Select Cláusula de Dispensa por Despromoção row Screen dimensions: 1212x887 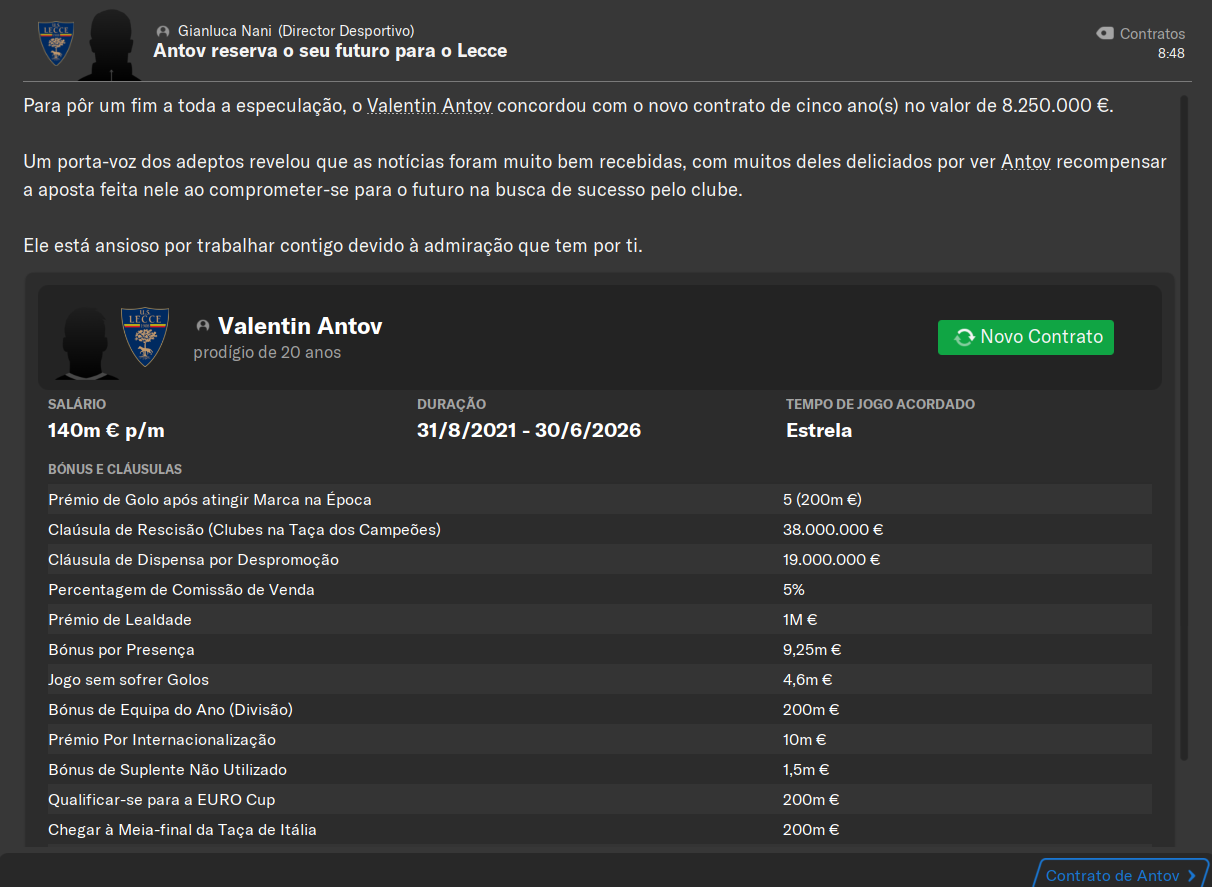click(x=600, y=559)
